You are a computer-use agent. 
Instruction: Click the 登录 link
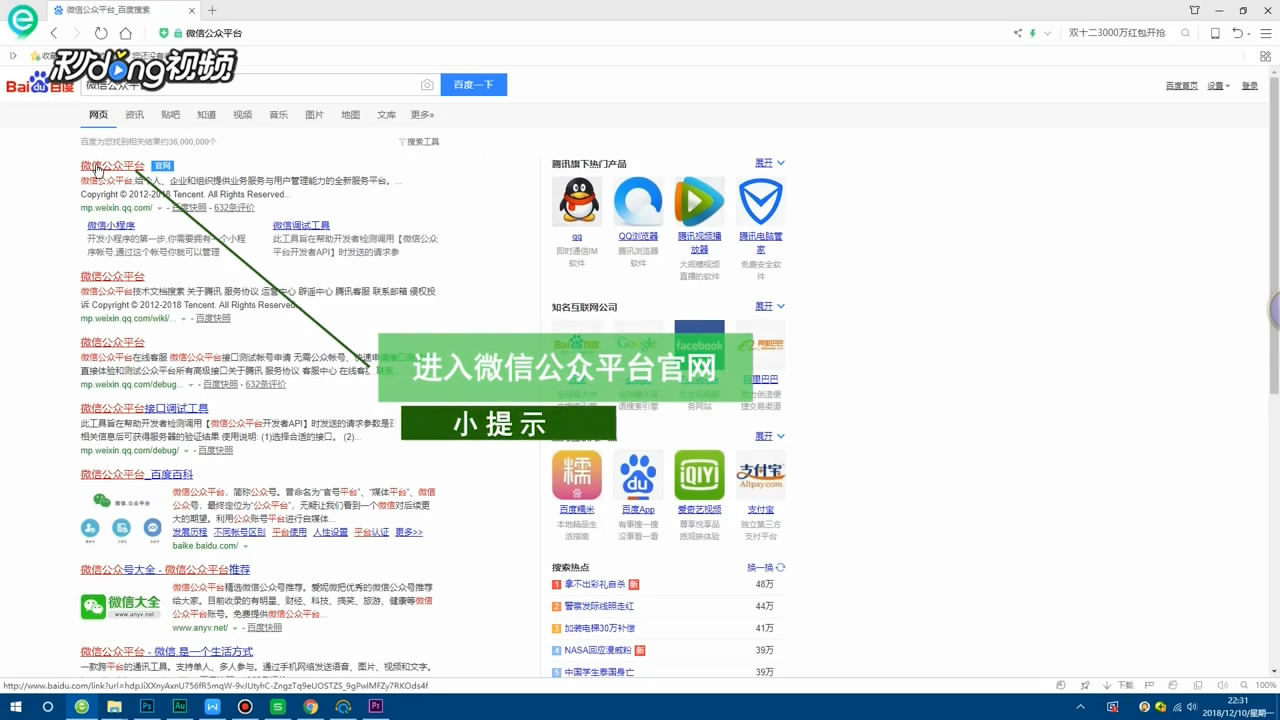click(x=1250, y=86)
